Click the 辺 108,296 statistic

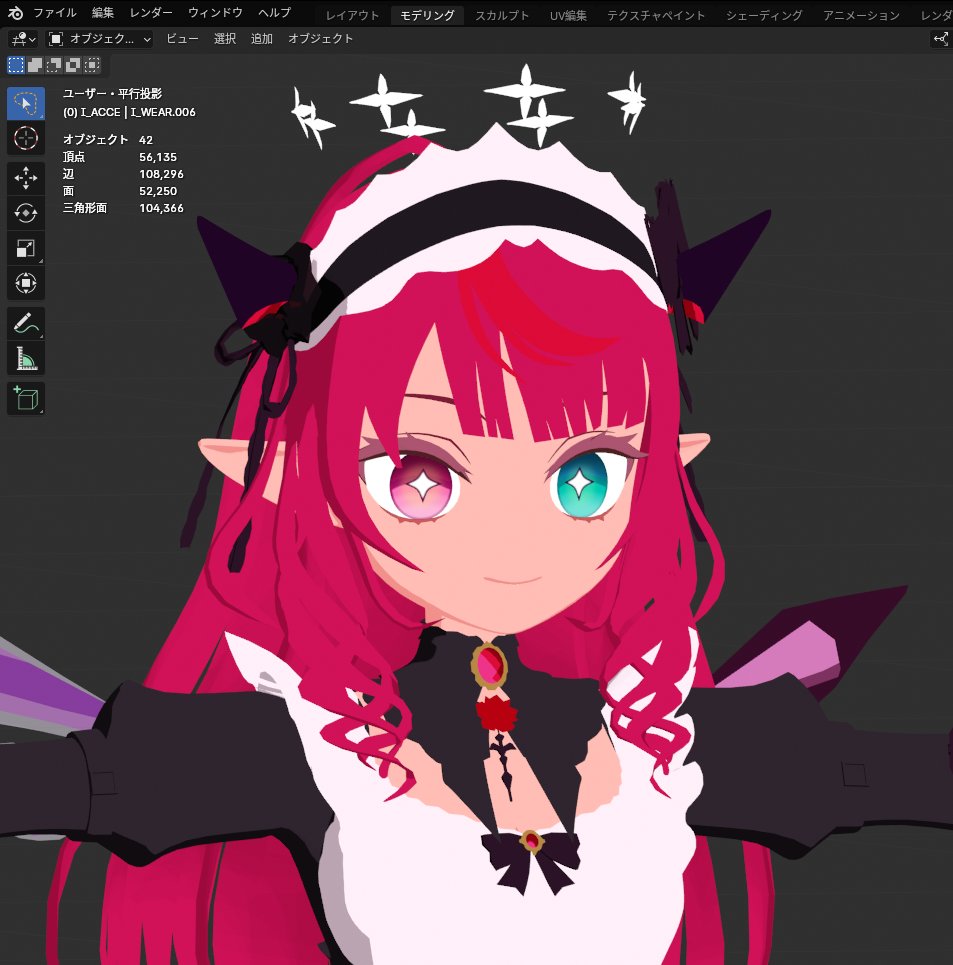click(123, 174)
